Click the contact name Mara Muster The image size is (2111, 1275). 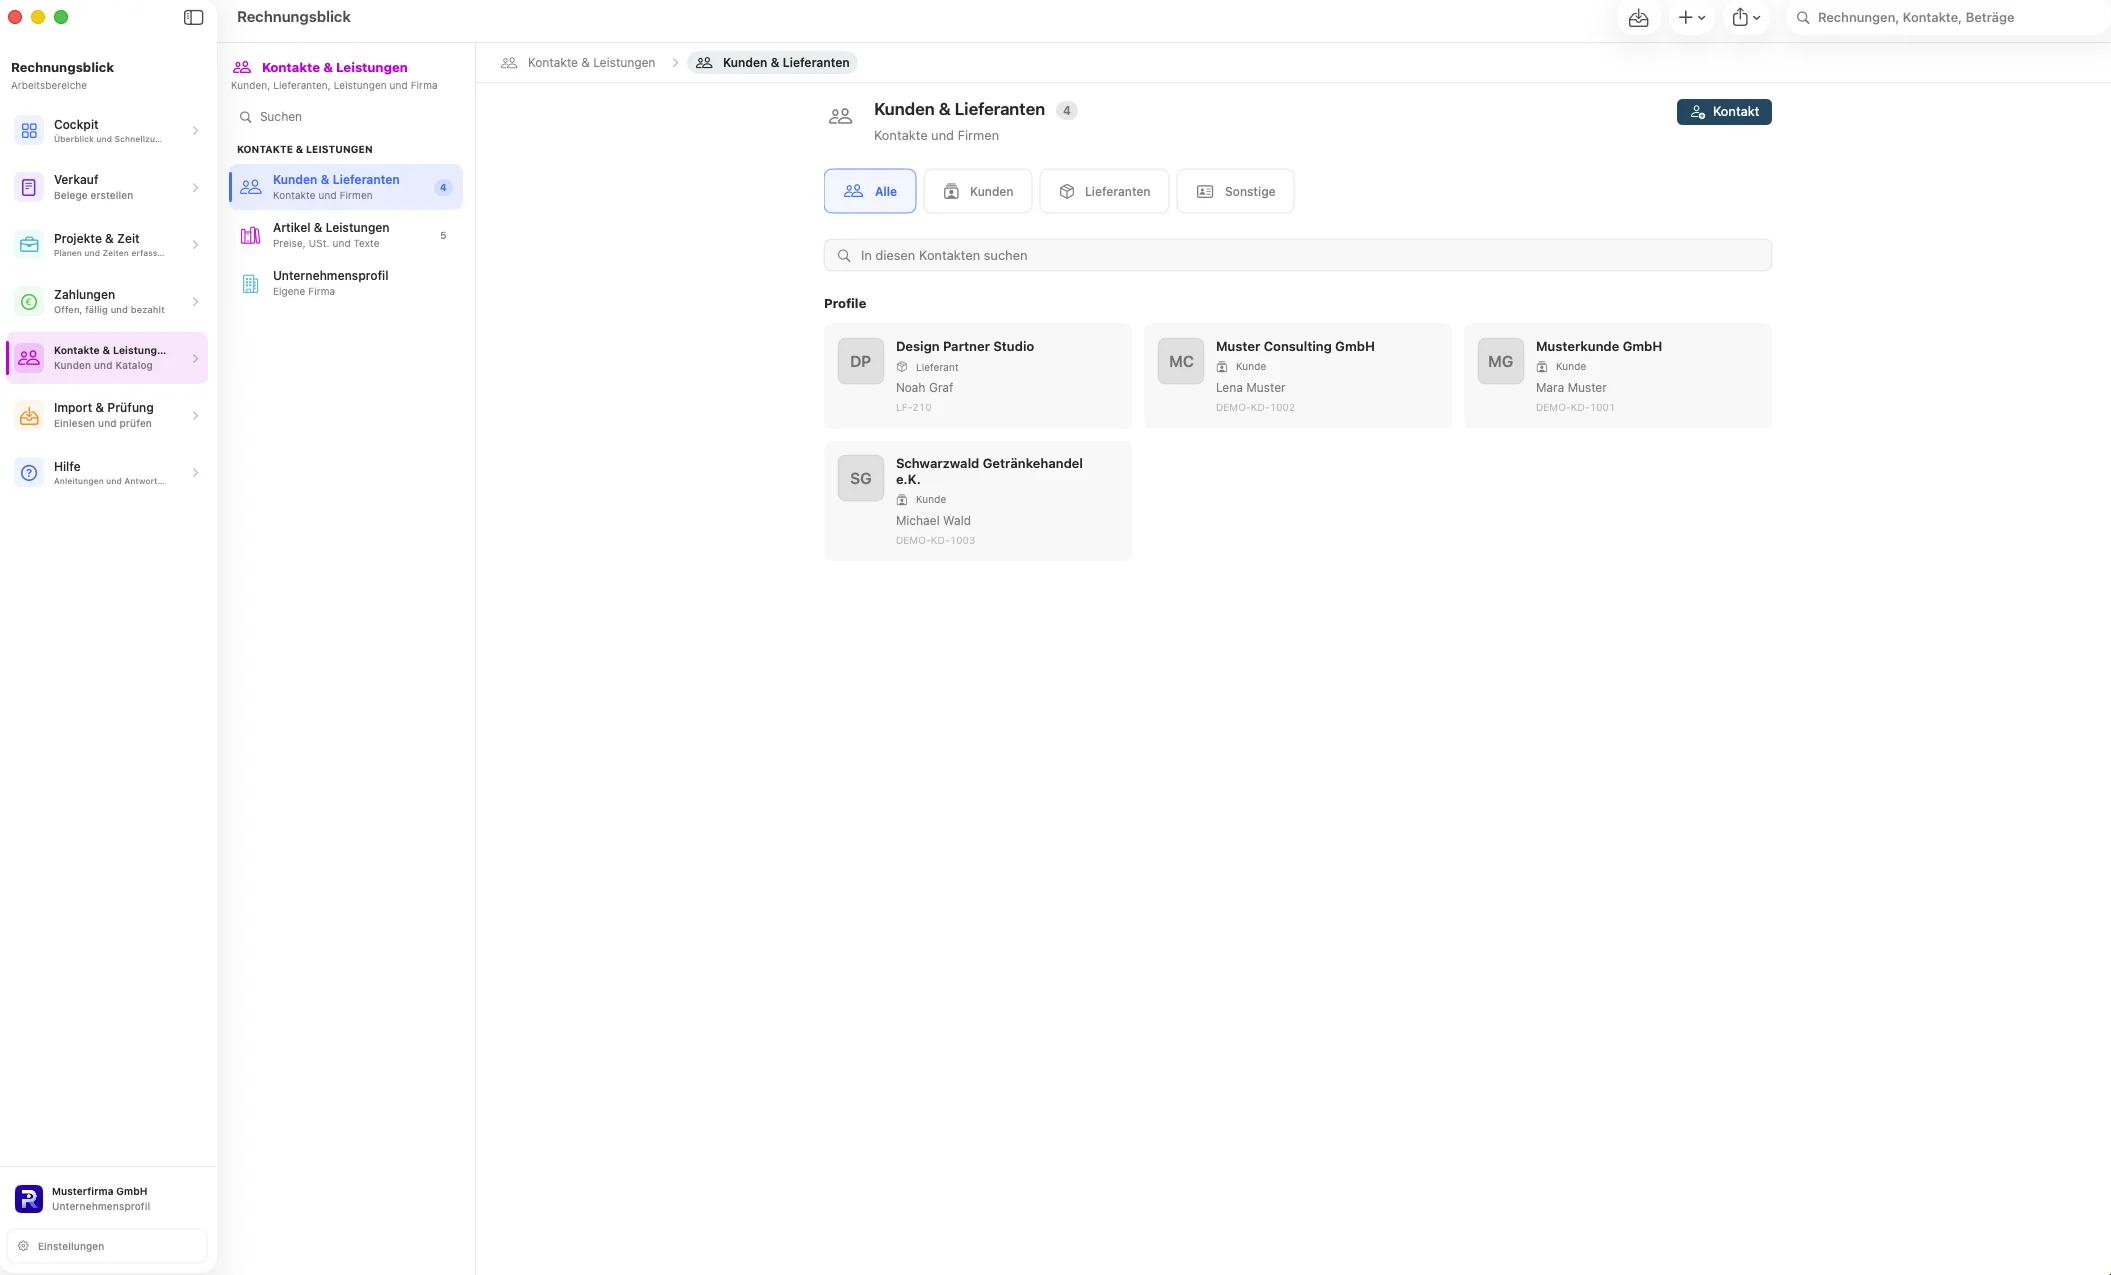(1571, 388)
